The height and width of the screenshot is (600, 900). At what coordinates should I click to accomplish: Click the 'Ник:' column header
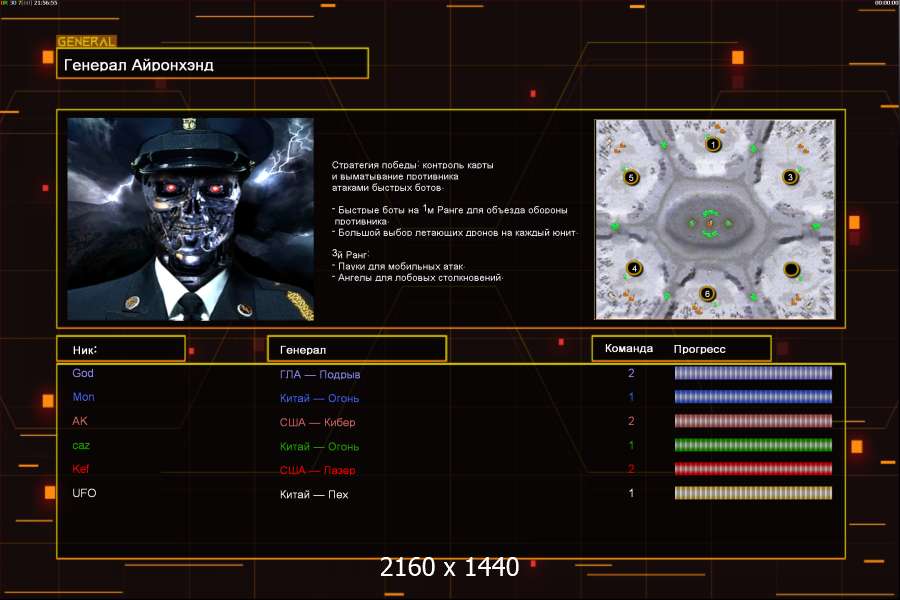121,349
